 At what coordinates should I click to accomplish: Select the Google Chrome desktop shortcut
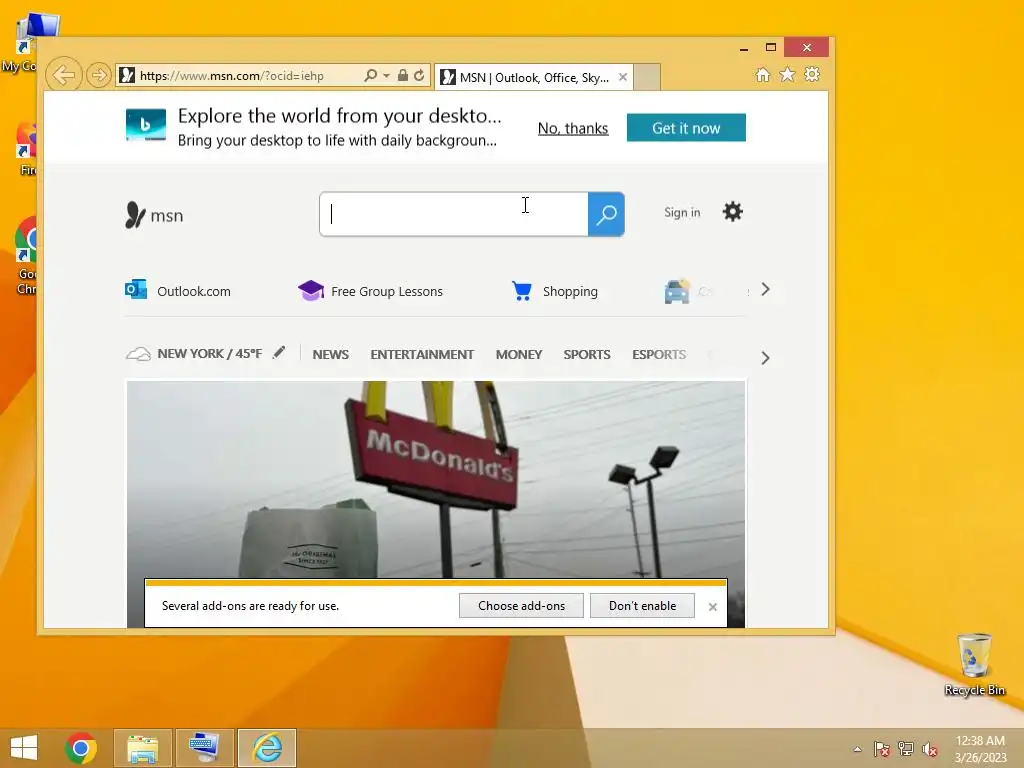26,256
